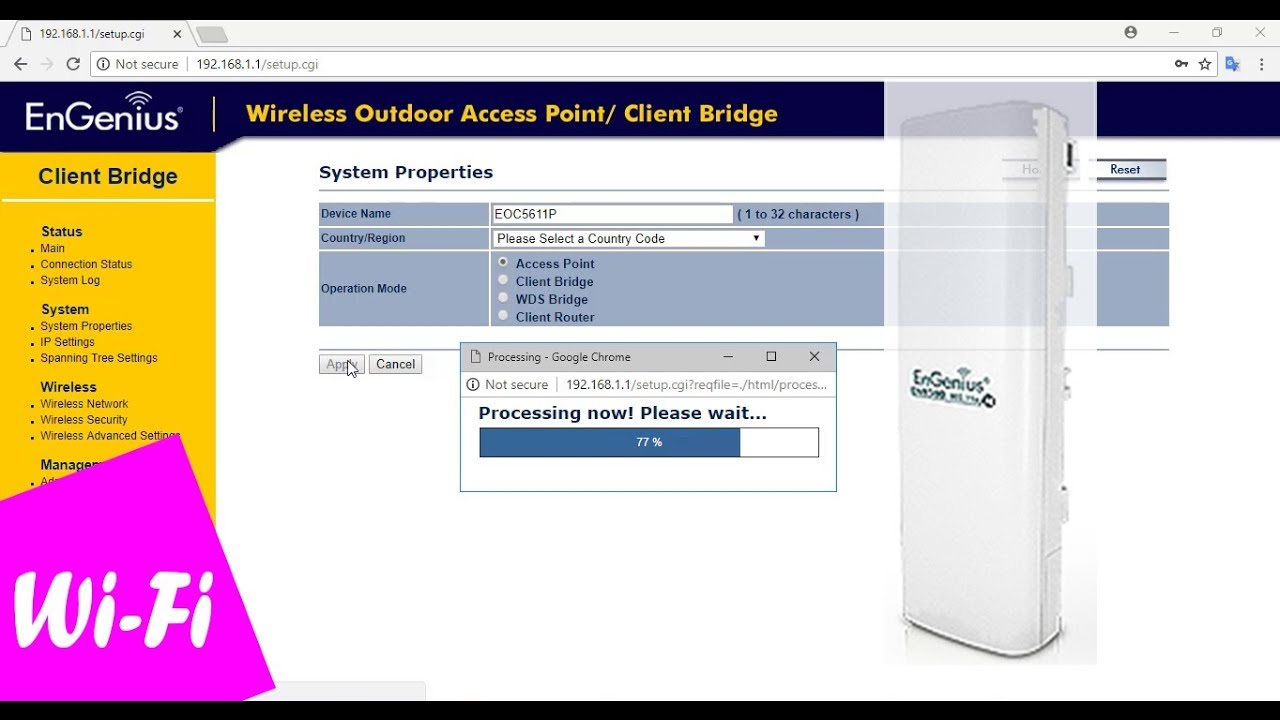Screen dimensions: 1280x720
Task: Click the popup window page icon in title bar
Action: tap(475, 357)
